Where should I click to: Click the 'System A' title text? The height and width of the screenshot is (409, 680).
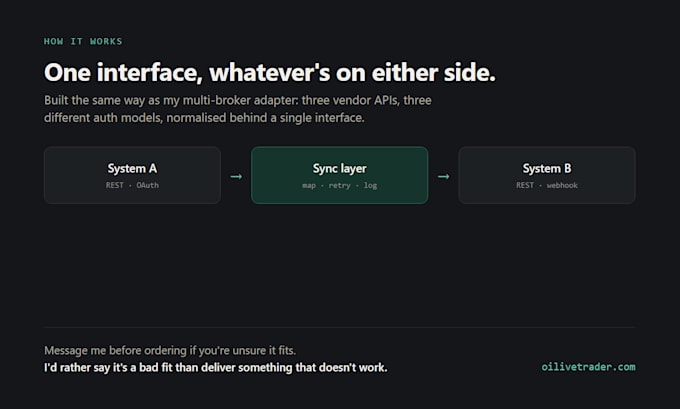pyautogui.click(x=132, y=168)
